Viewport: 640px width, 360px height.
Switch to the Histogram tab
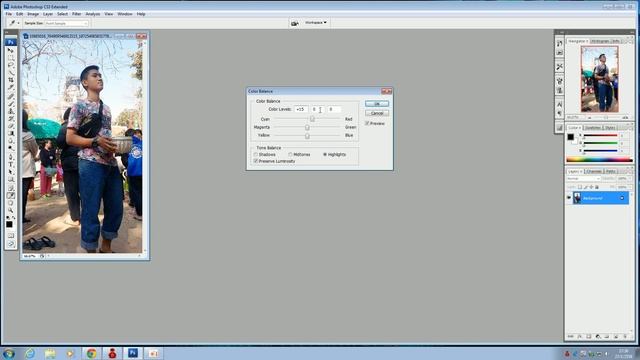(600, 41)
